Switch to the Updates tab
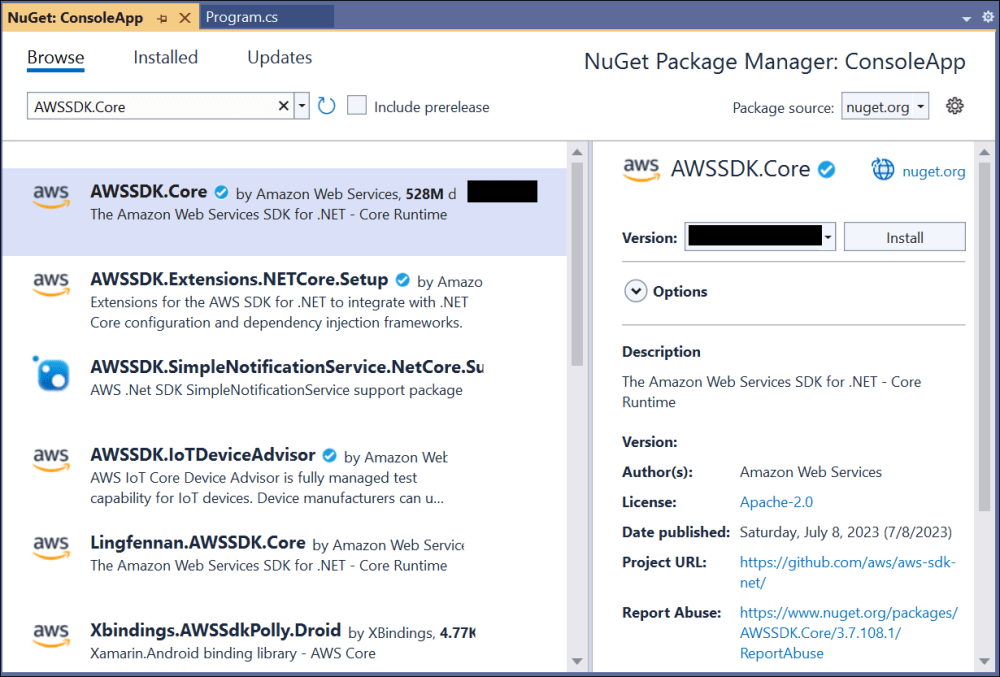1000x677 pixels. coord(280,58)
